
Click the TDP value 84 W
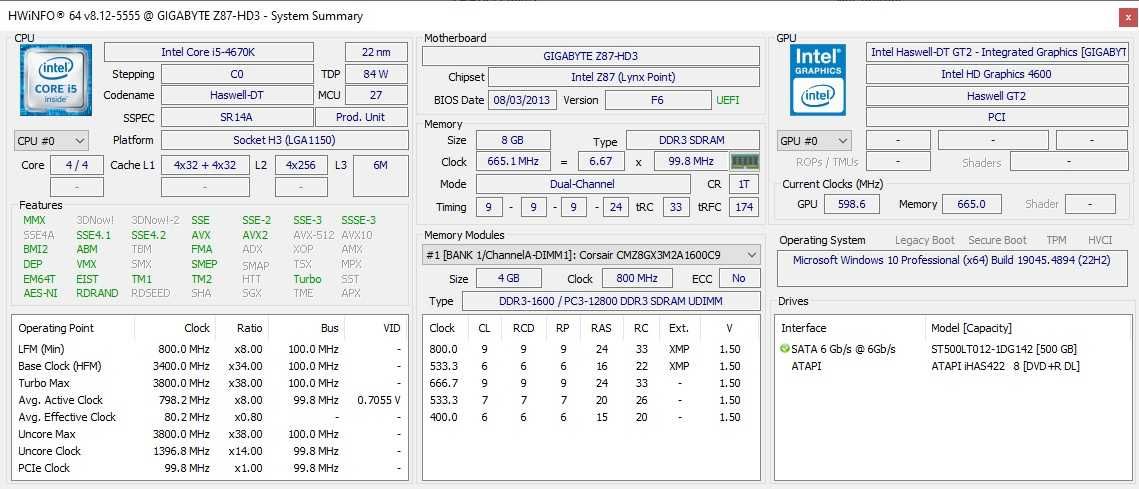pos(376,74)
